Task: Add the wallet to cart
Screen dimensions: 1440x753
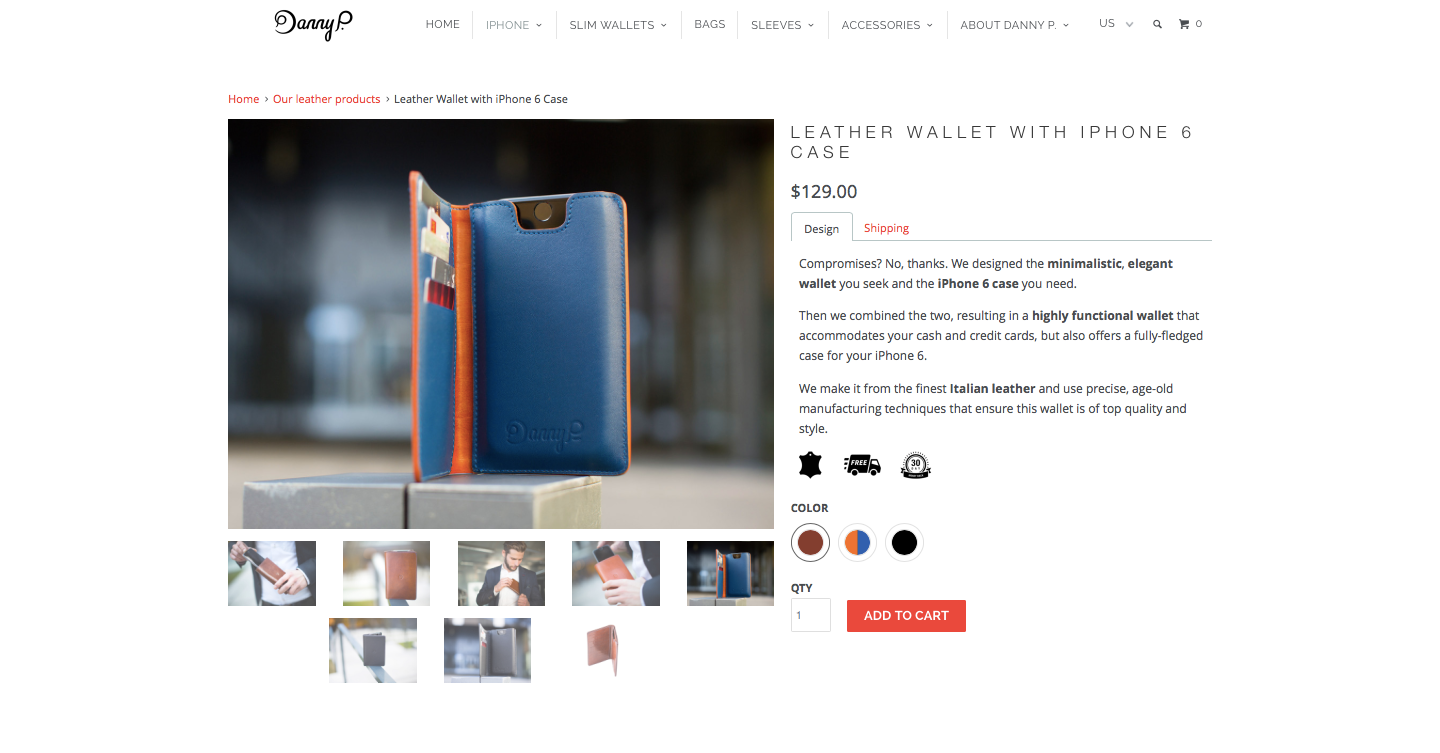Action: pos(906,616)
